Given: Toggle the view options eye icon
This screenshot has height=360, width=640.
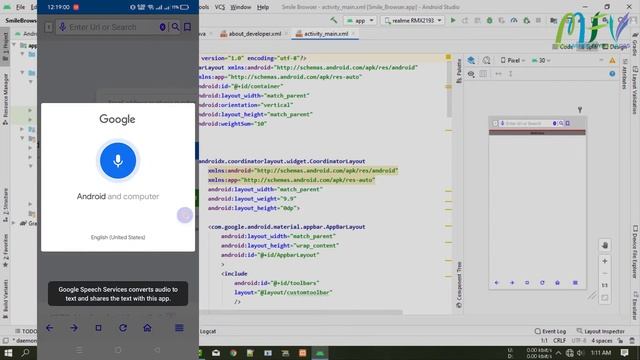Looking at the screenshot, I should (x=471, y=74).
